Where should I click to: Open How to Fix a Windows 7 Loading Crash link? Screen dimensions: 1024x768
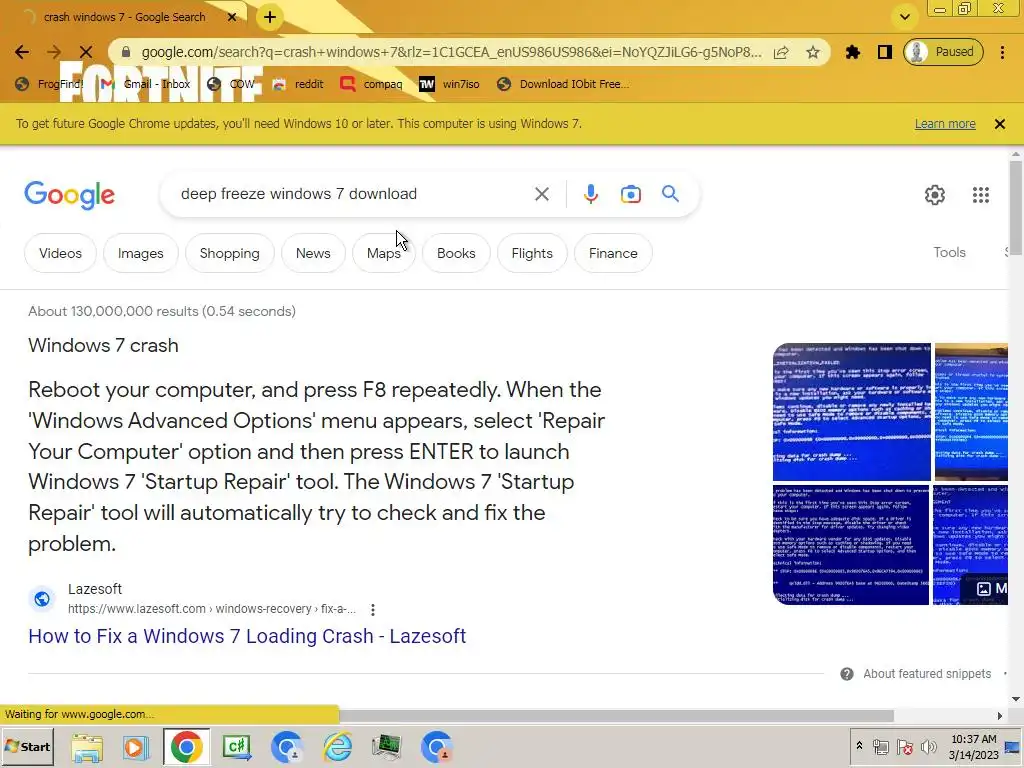[x=247, y=636]
